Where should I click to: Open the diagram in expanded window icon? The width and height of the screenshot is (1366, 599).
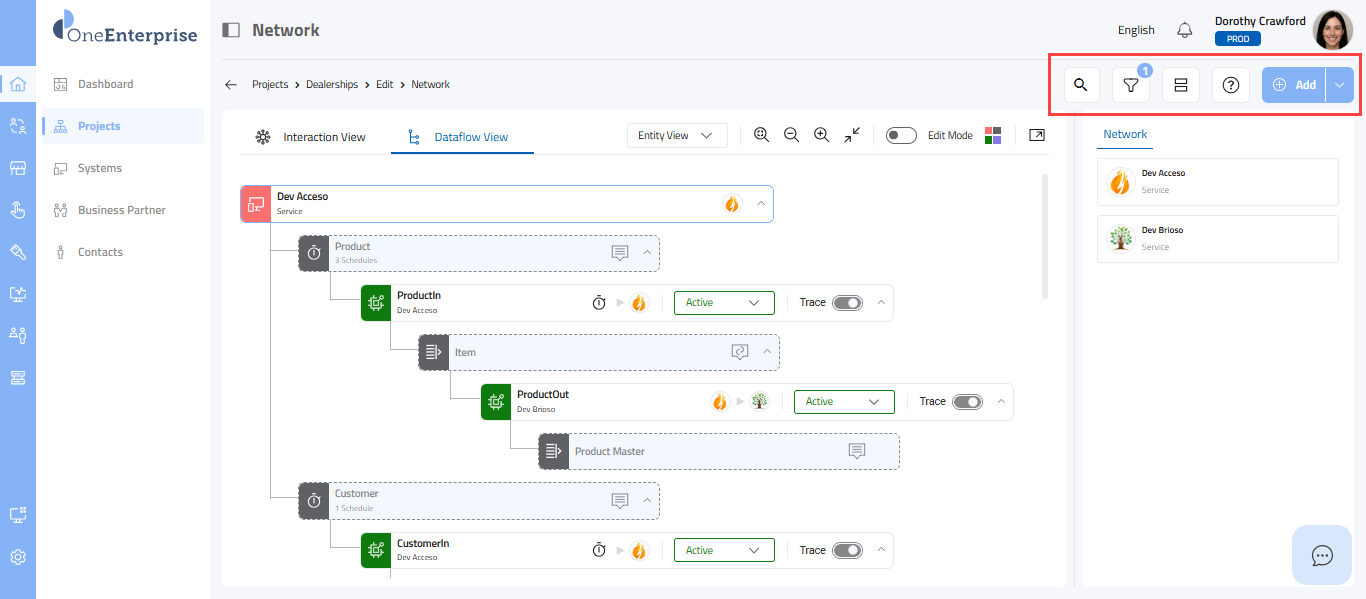pos(1037,135)
